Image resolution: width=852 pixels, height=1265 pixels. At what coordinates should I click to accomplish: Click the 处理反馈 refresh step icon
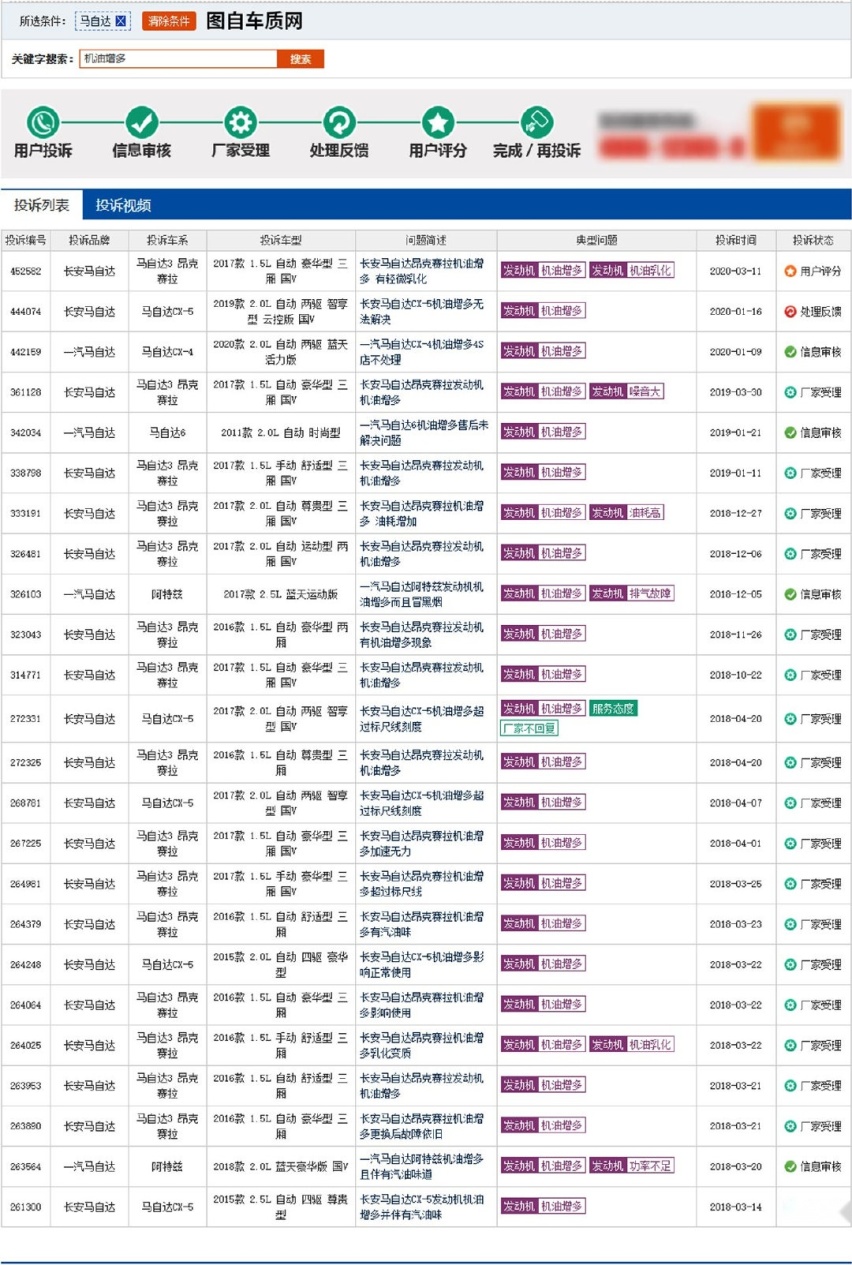[x=339, y=123]
